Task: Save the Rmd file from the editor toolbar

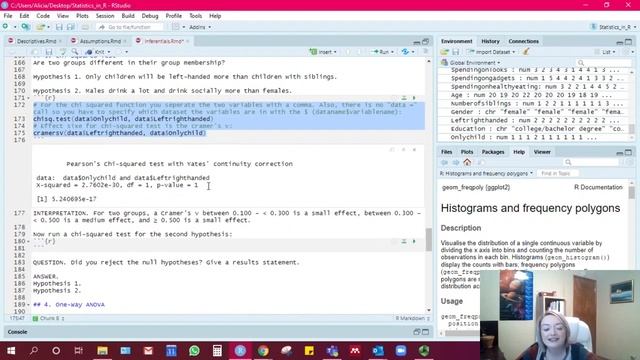Action: coord(49,52)
